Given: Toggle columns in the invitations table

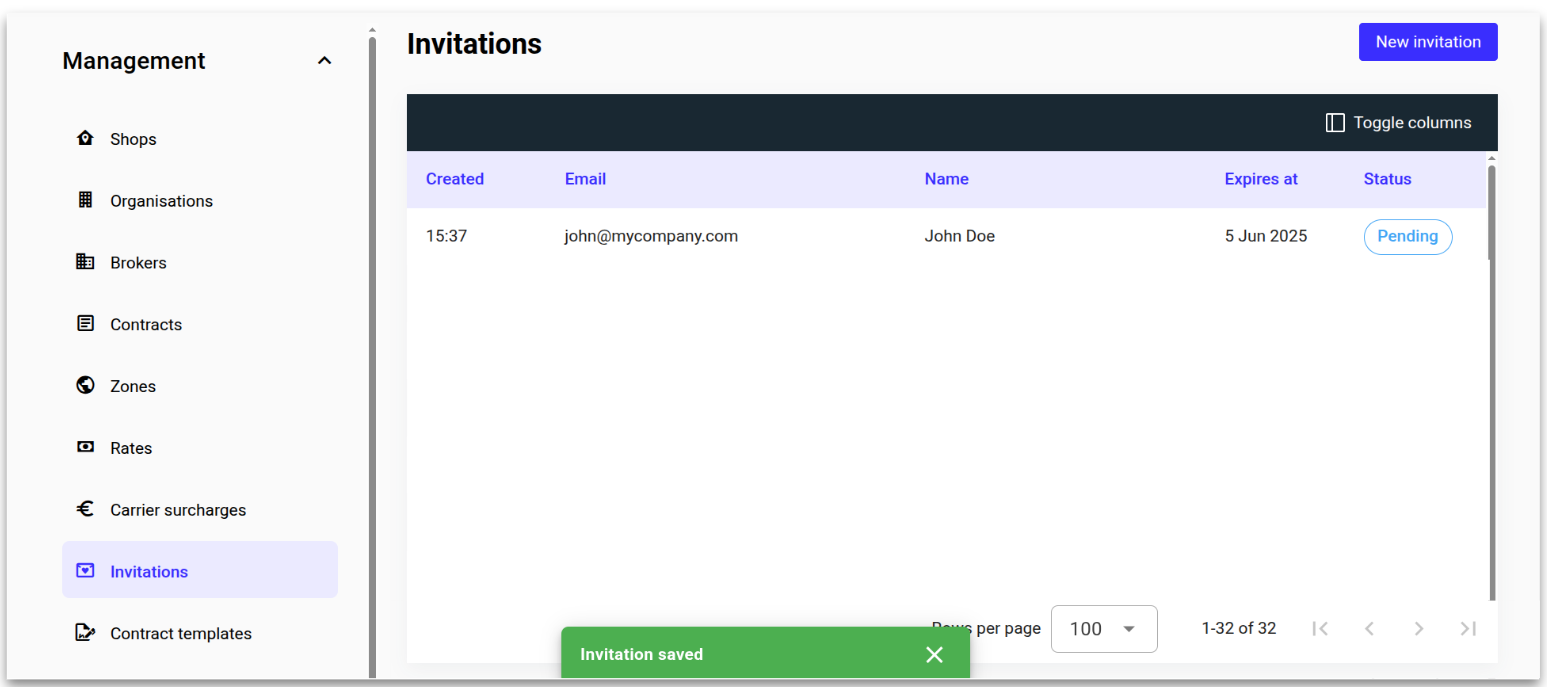Looking at the screenshot, I should [x=1398, y=123].
